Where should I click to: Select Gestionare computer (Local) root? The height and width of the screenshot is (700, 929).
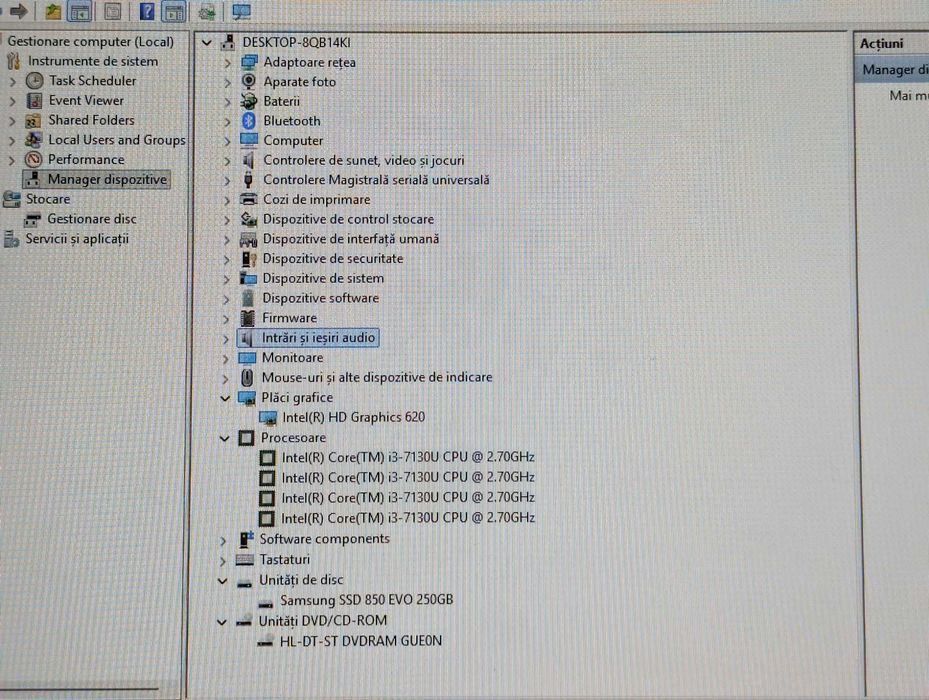click(x=91, y=41)
